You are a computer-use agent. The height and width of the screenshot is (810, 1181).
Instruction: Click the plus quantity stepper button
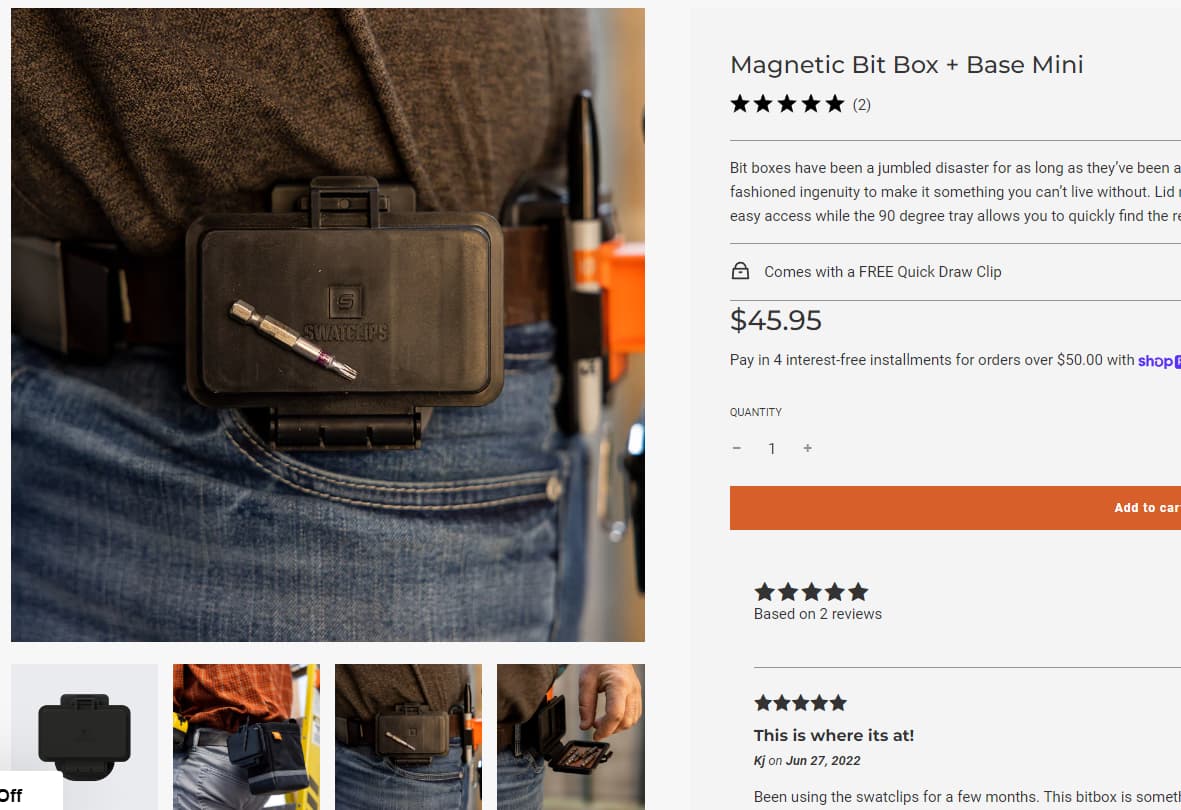807,448
